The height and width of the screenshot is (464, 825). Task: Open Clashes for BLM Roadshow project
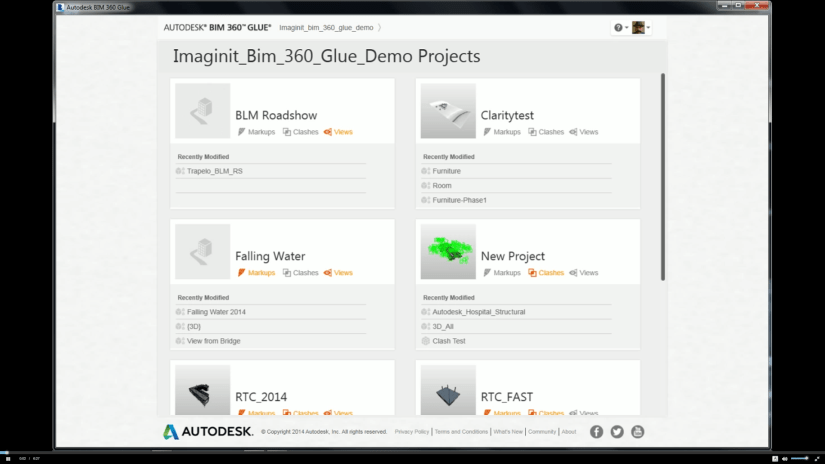coord(300,132)
